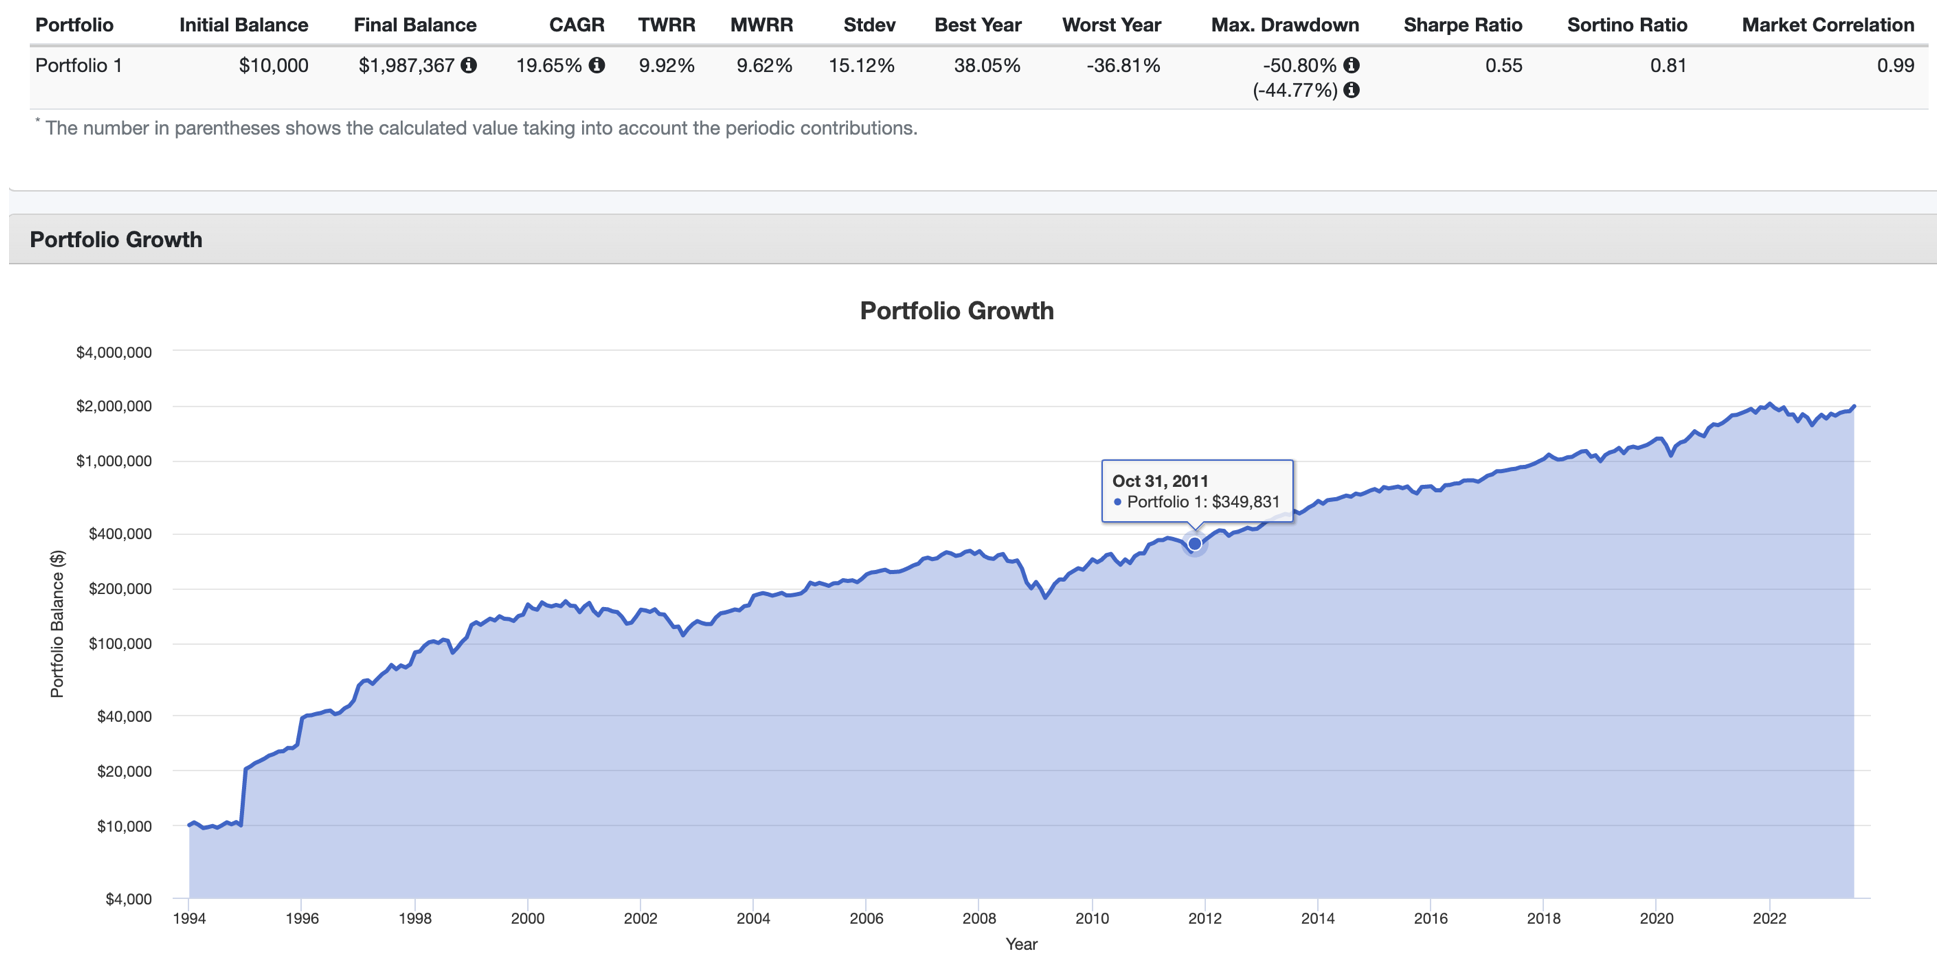1954x960 pixels.
Task: Click the MWRR column header
Action: point(761,25)
